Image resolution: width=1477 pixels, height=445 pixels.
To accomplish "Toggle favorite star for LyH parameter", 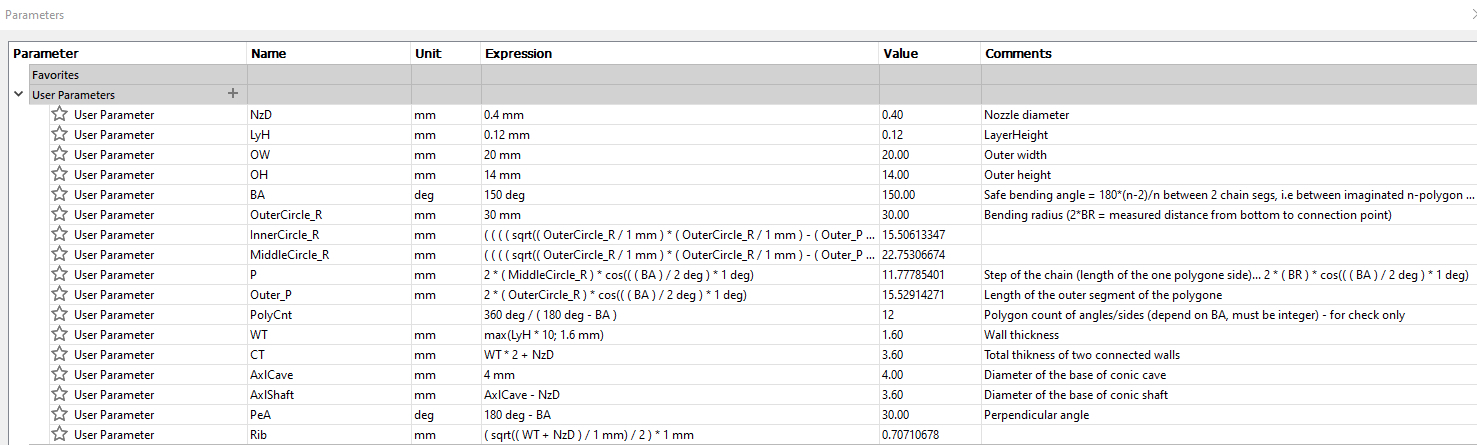I will click(x=60, y=134).
